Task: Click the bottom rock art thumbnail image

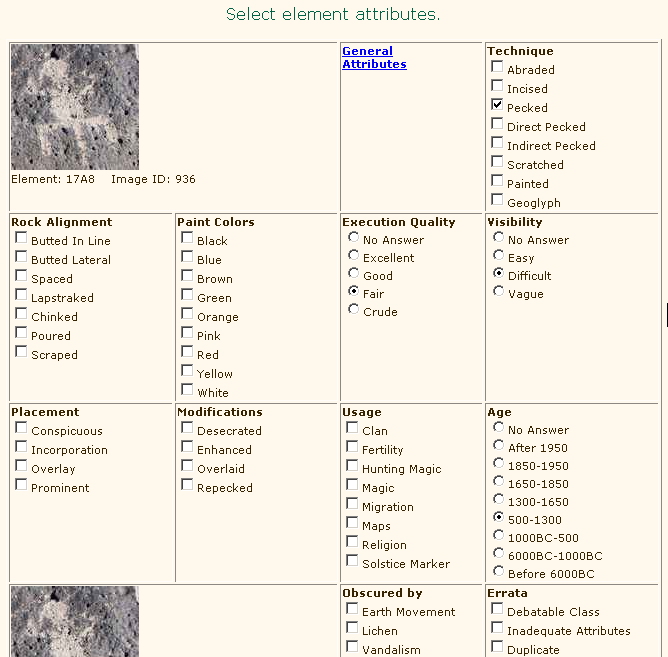Action: coord(75,622)
